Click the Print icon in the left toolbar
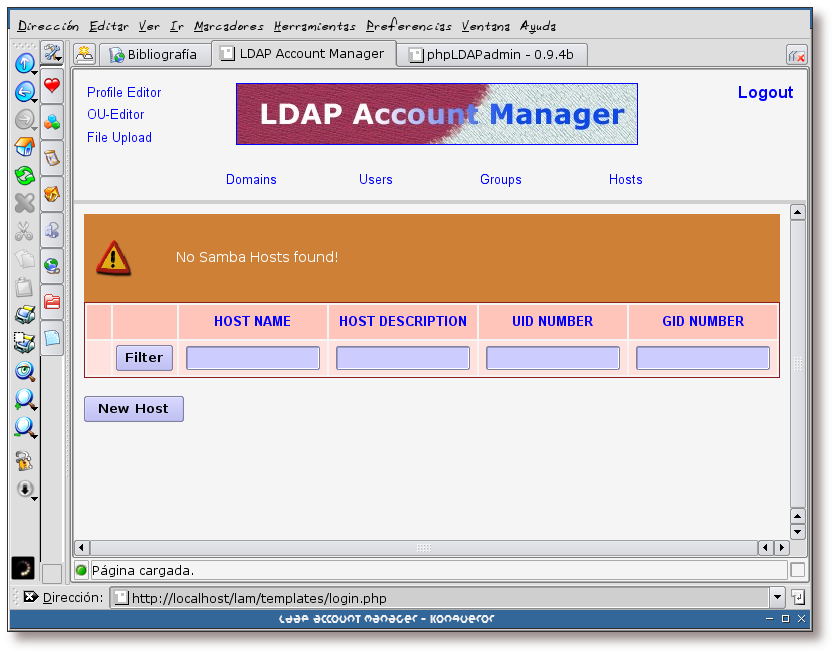836x655 pixels. pos(24,315)
